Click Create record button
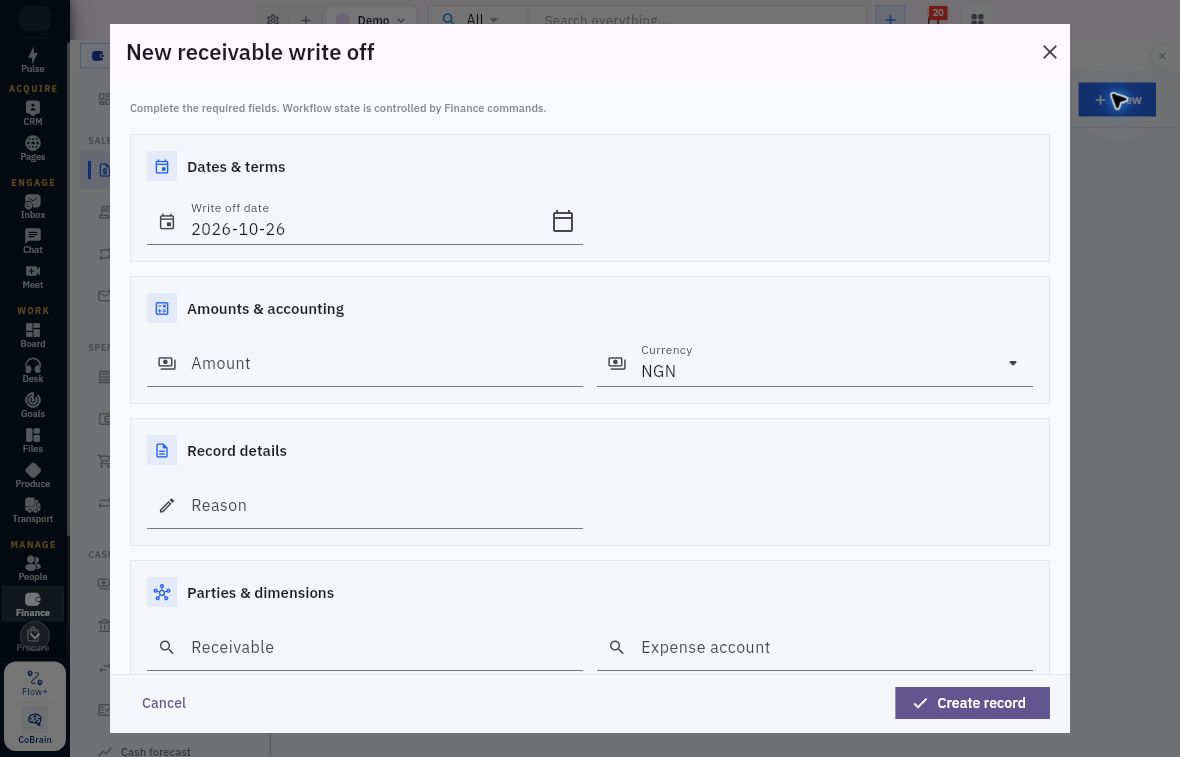The width and height of the screenshot is (1180, 757). click(x=972, y=703)
